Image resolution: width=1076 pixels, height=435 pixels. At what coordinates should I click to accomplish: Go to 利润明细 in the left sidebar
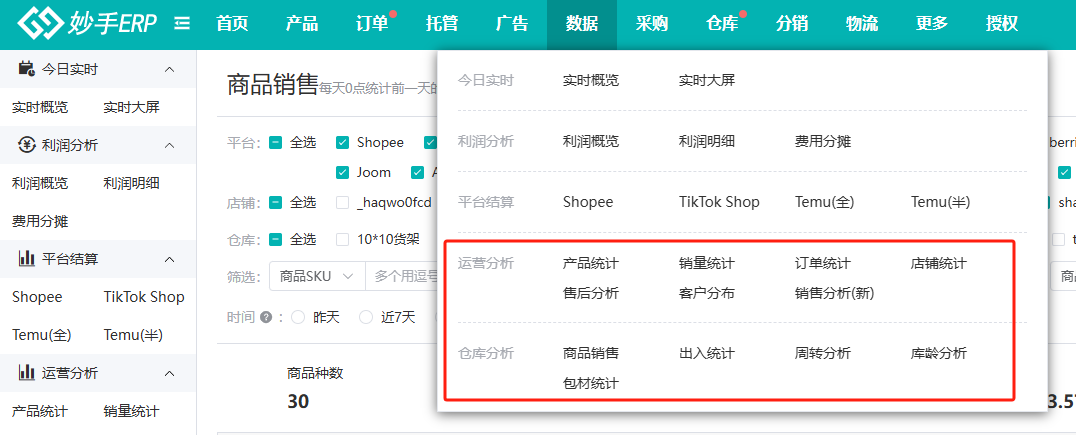pos(132,183)
